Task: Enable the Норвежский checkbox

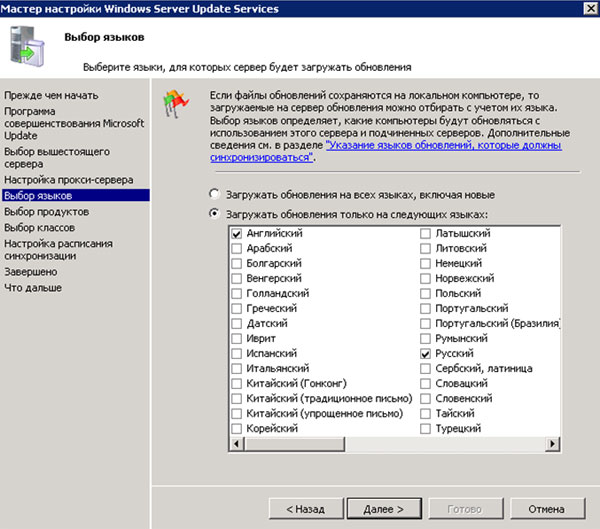Action: 425,278
